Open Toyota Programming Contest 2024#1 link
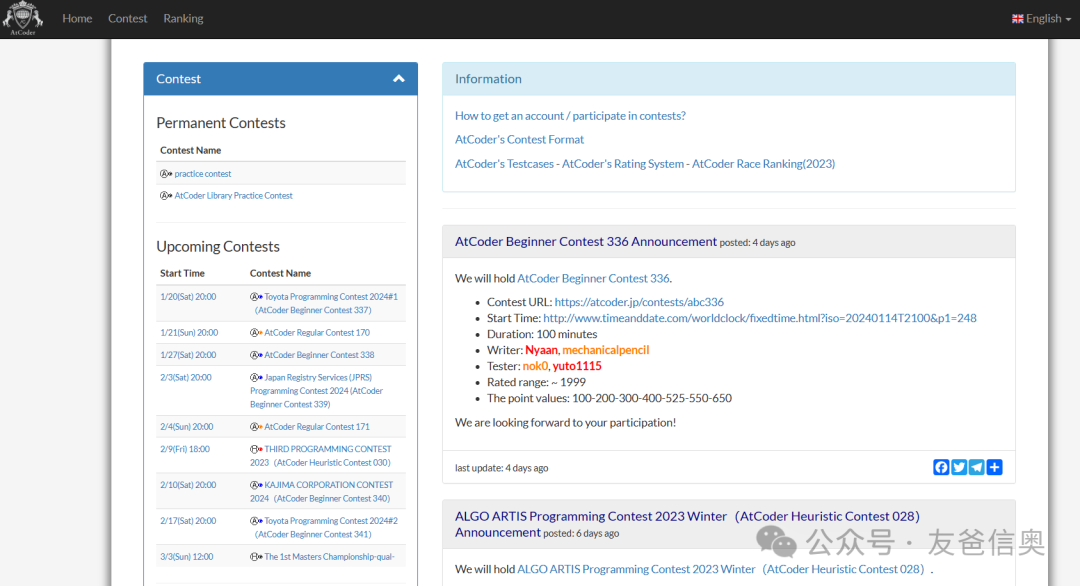Image resolution: width=1080 pixels, height=586 pixels. [x=326, y=303]
